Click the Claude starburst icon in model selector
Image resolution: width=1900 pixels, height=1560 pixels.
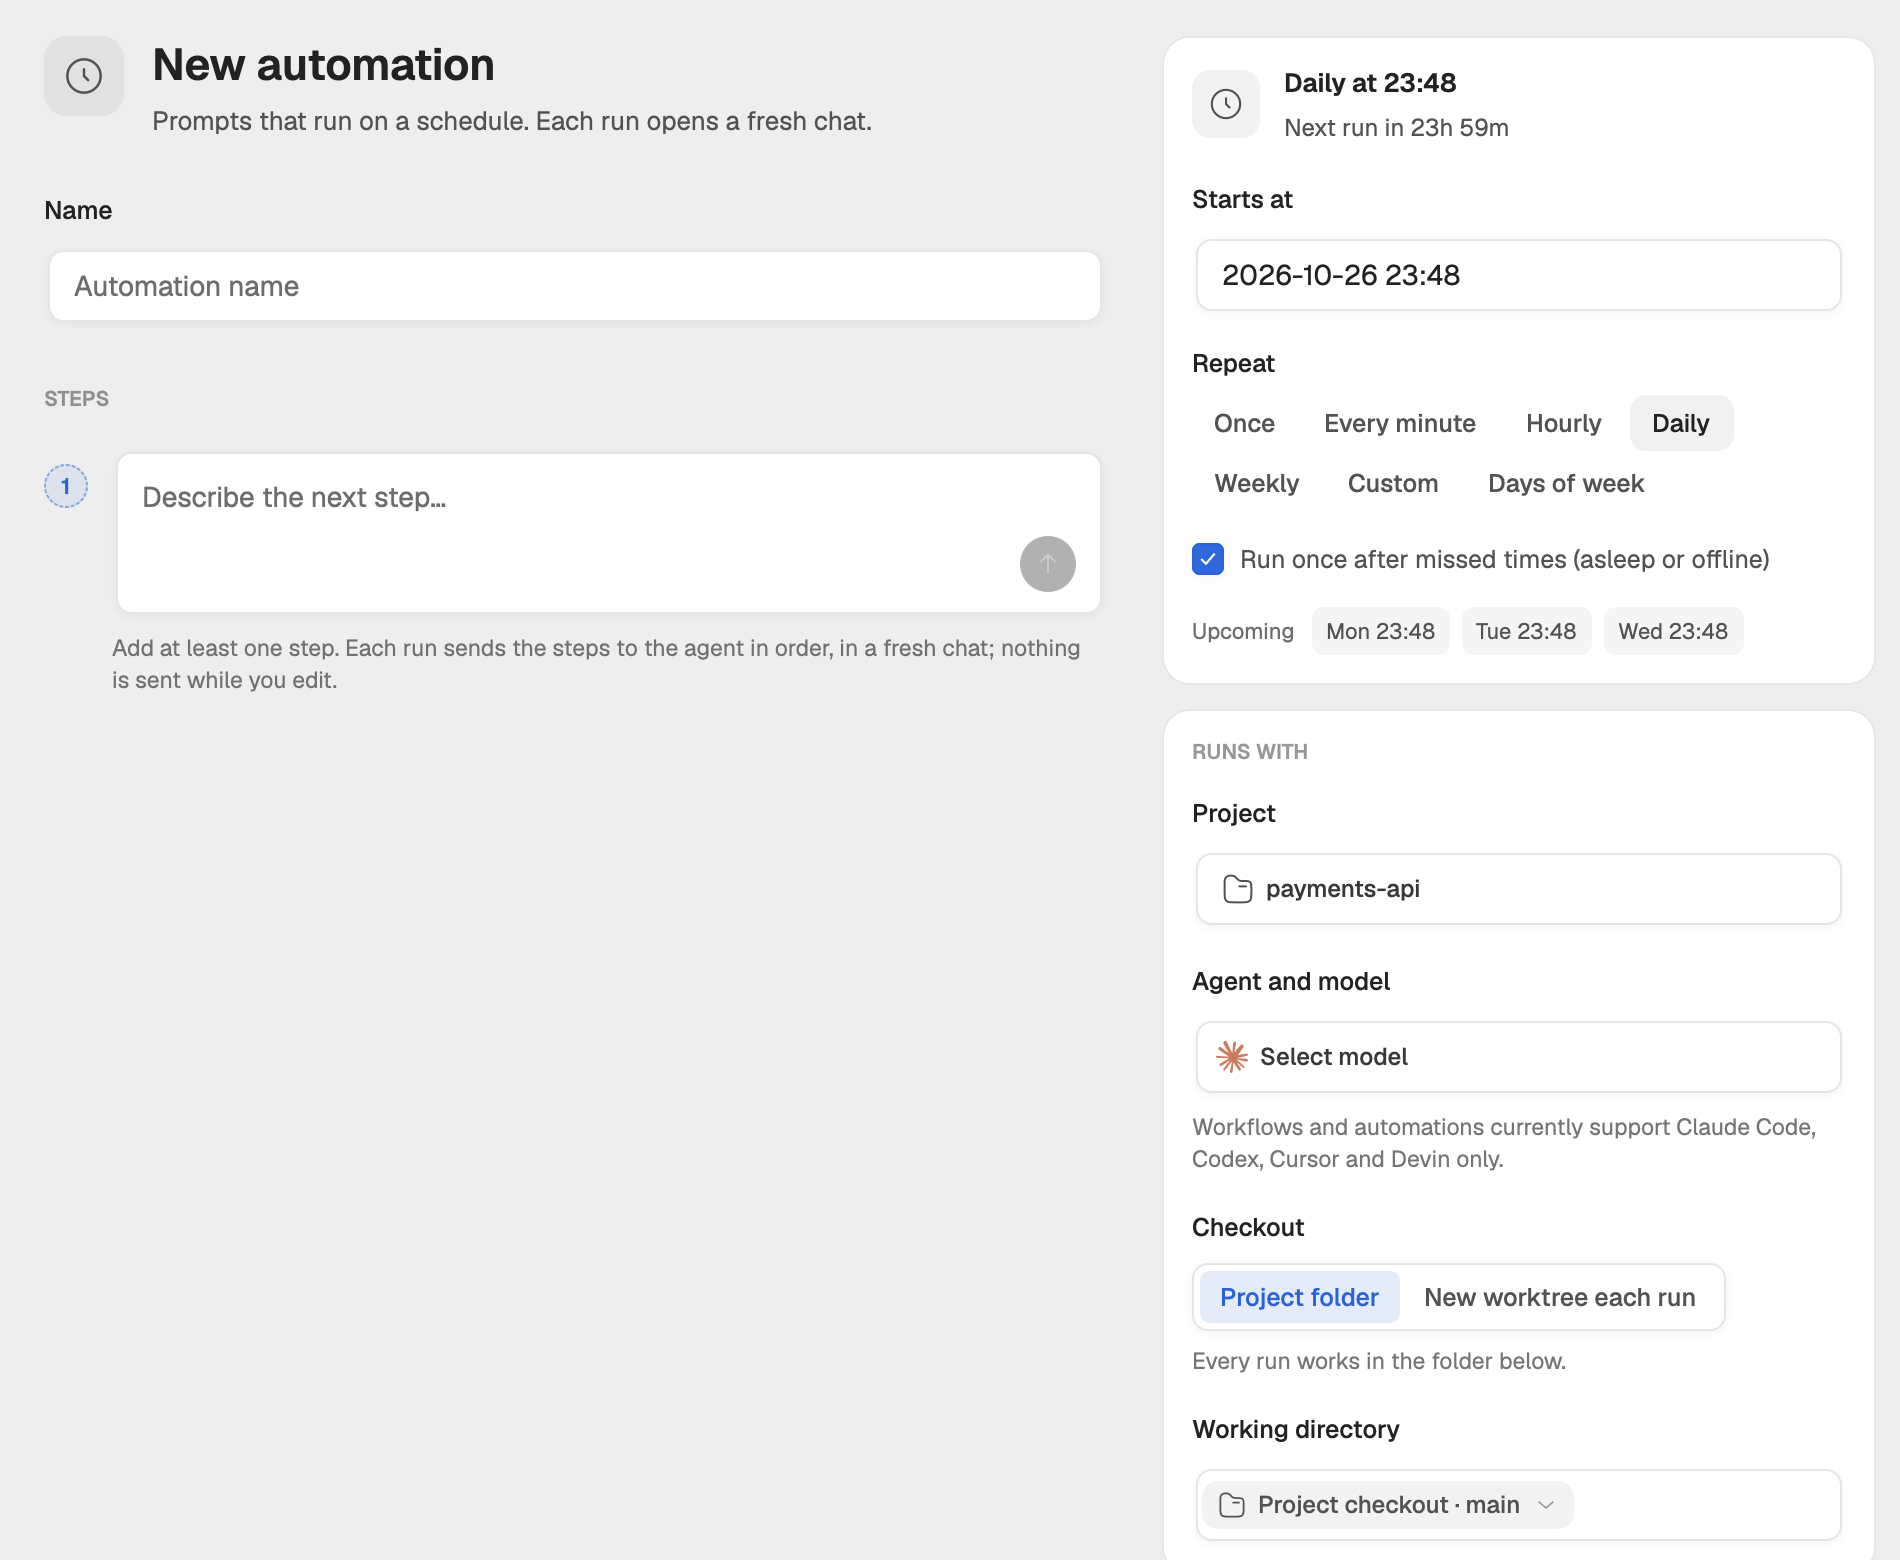1232,1057
